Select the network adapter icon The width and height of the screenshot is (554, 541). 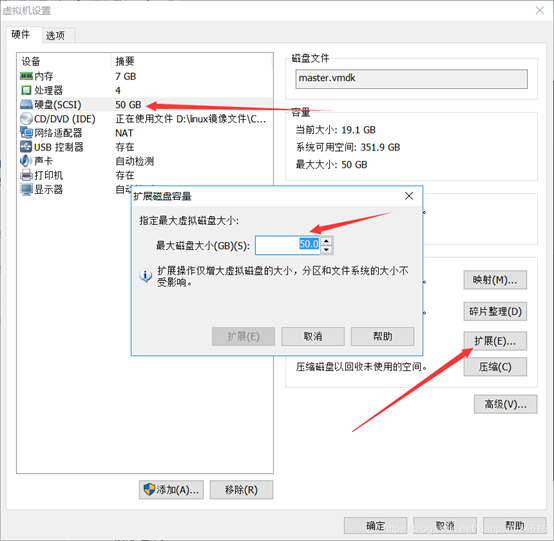tap(26, 133)
